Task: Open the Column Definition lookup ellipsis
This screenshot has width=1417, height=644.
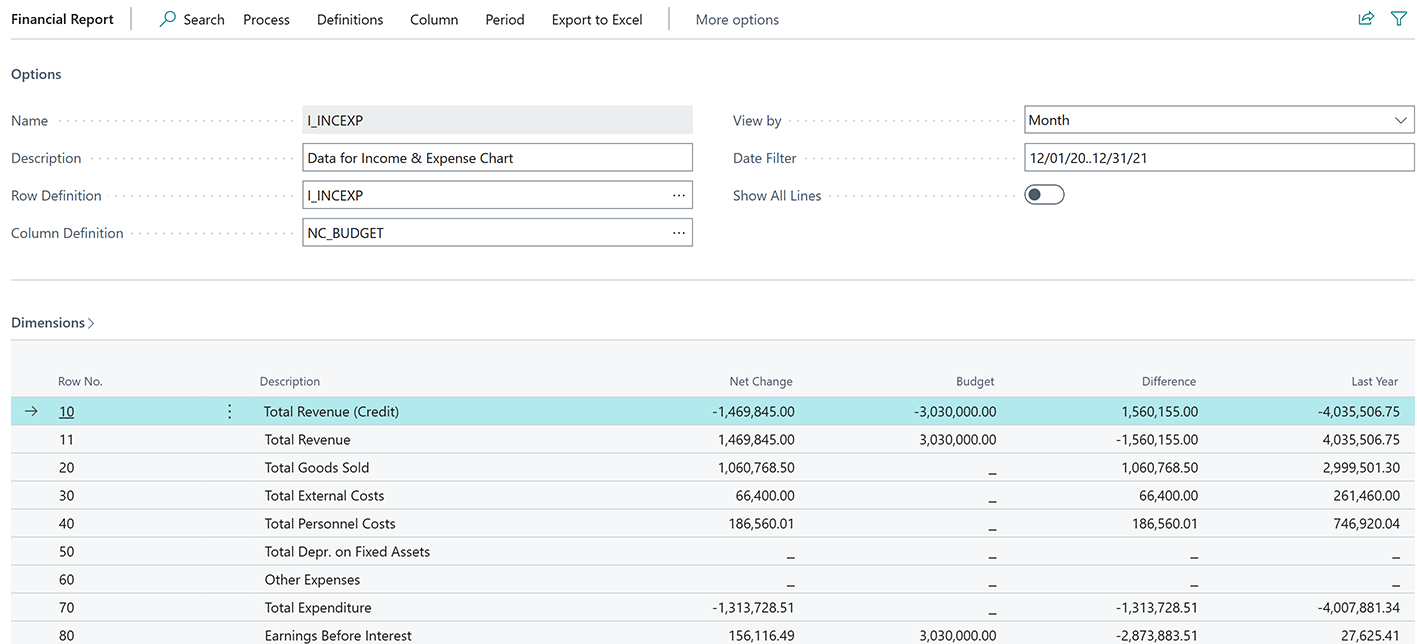Action: click(679, 232)
